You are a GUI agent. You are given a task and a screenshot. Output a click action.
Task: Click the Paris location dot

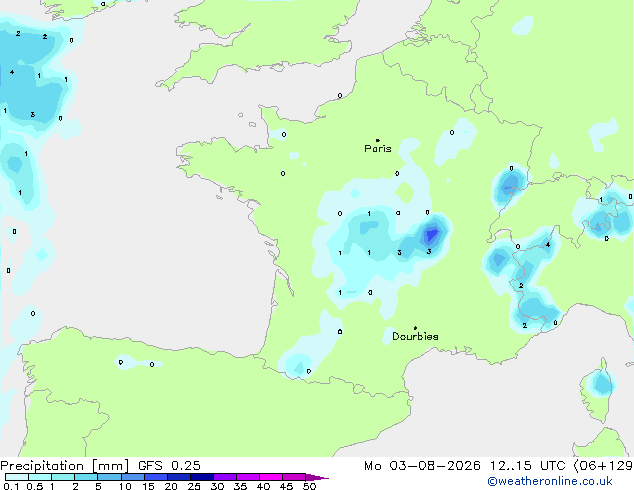pyautogui.click(x=378, y=140)
